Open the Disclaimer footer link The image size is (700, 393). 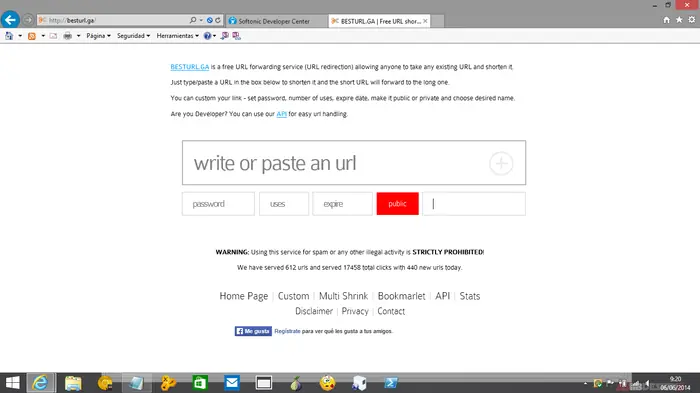(314, 311)
